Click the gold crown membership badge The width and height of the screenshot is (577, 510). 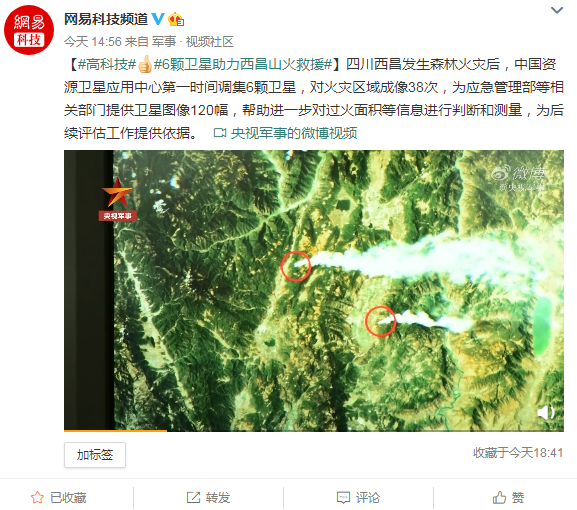click(x=176, y=19)
